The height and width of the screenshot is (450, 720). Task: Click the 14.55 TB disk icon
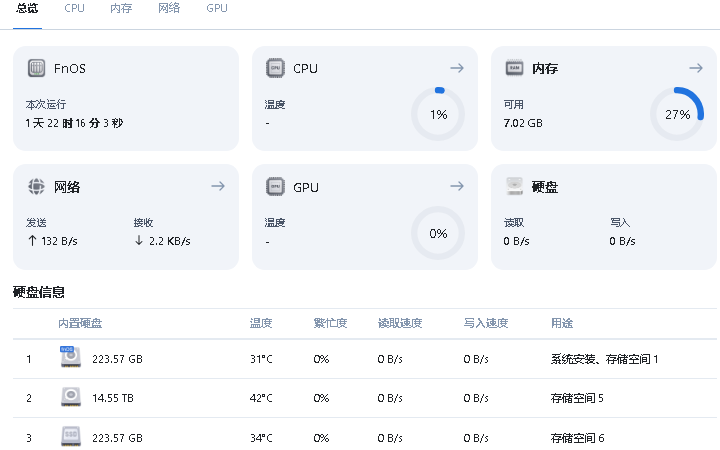click(71, 397)
